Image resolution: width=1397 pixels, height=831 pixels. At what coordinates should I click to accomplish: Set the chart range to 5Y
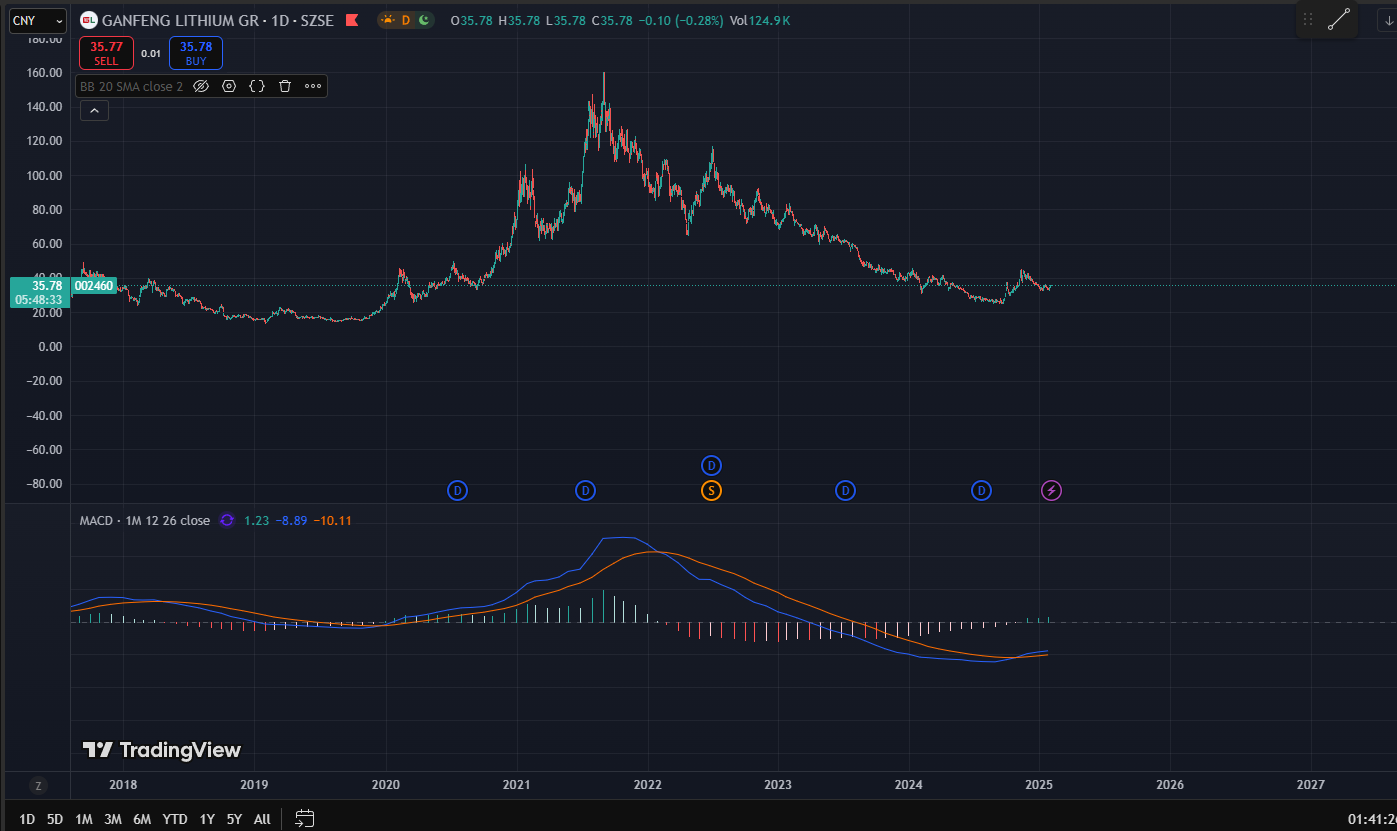(x=234, y=819)
